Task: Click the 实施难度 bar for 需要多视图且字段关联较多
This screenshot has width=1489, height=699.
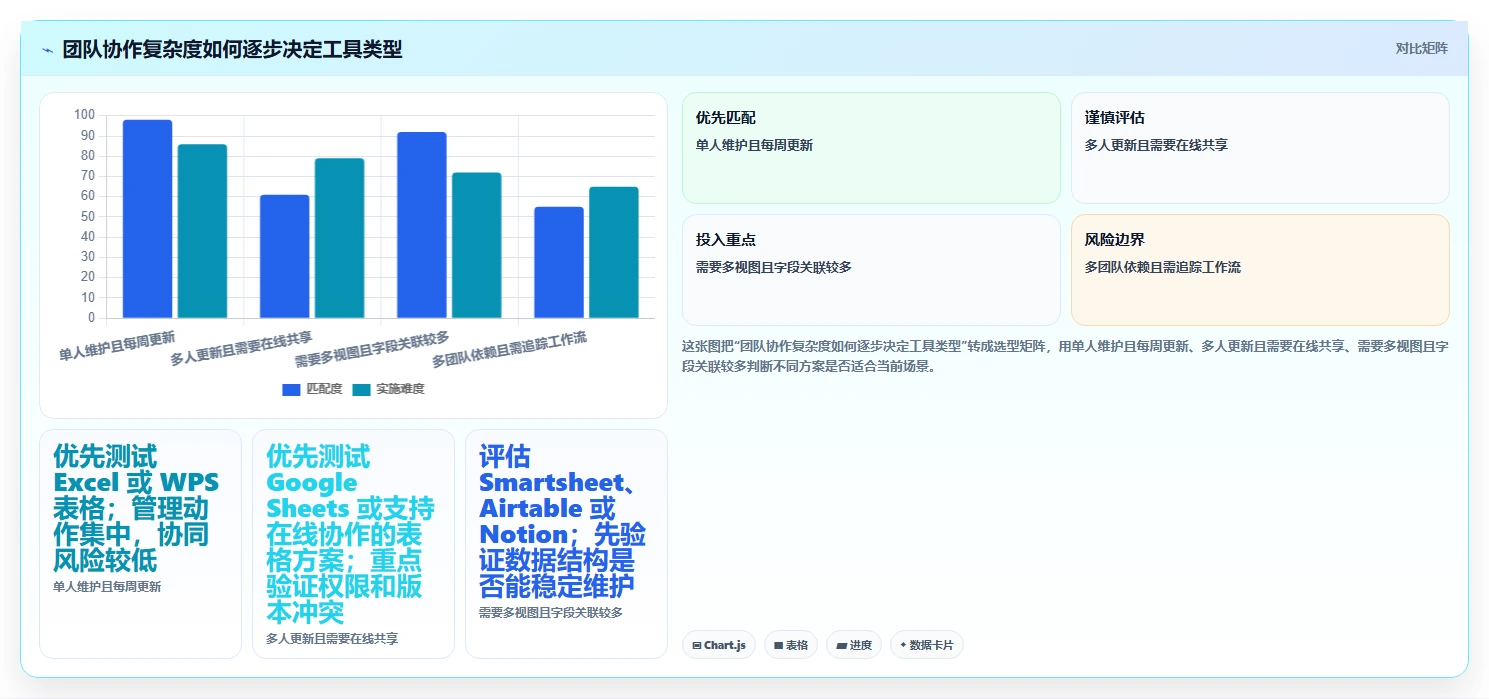Action: click(x=477, y=245)
